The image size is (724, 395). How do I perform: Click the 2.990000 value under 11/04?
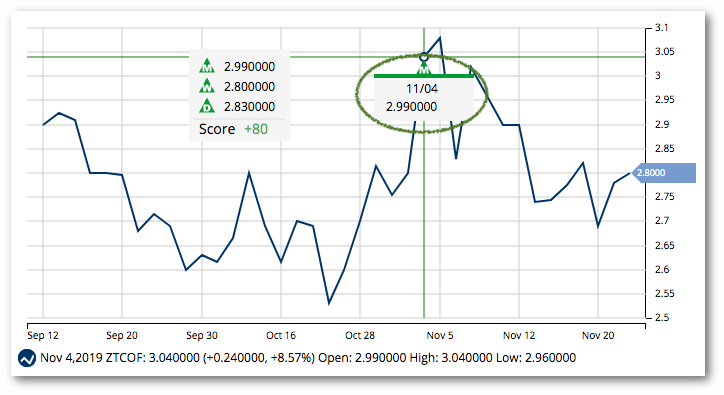[x=411, y=107]
